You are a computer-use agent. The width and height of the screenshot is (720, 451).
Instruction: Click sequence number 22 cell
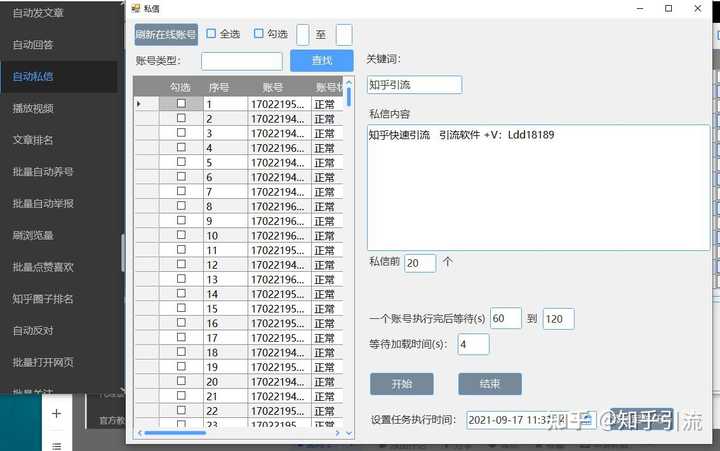click(225, 411)
